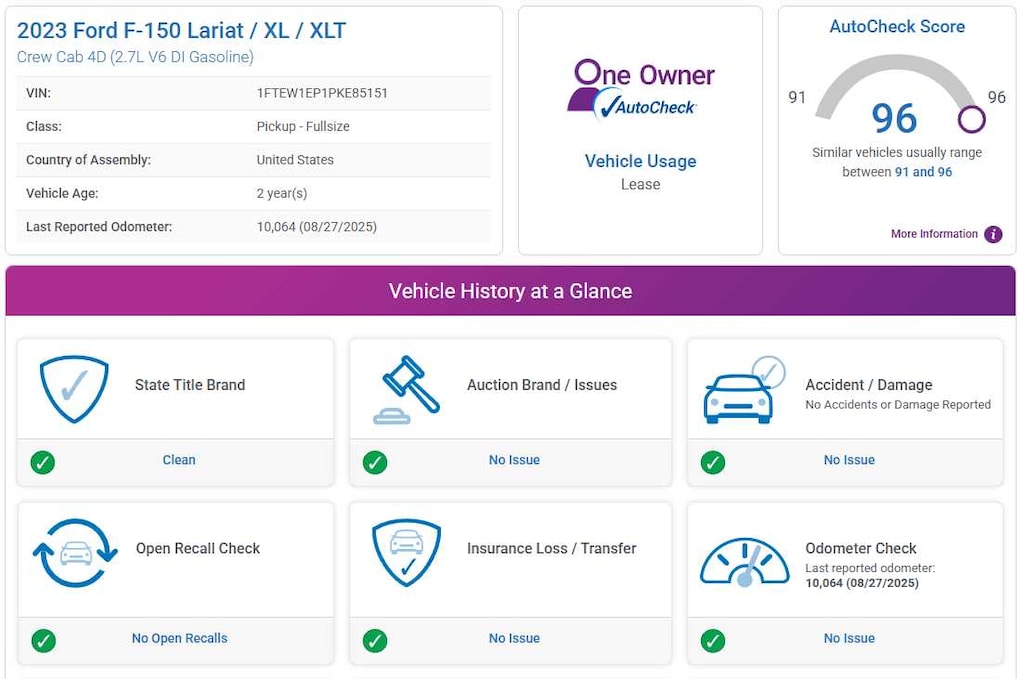This screenshot has height=679, width=1024.
Task: Click the One Owner AutoCheck logo
Action: pos(640,90)
